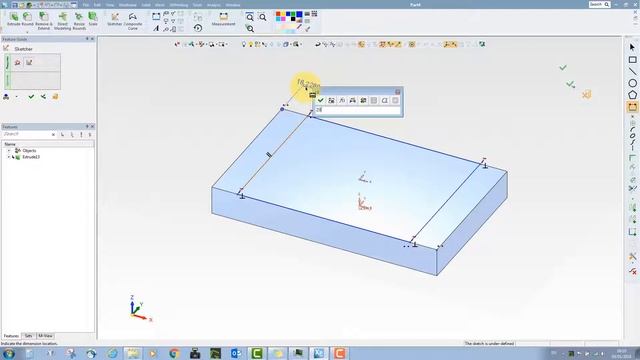640x360 pixels.
Task: Select the Scale tool in the ribbon
Action: coord(93,20)
